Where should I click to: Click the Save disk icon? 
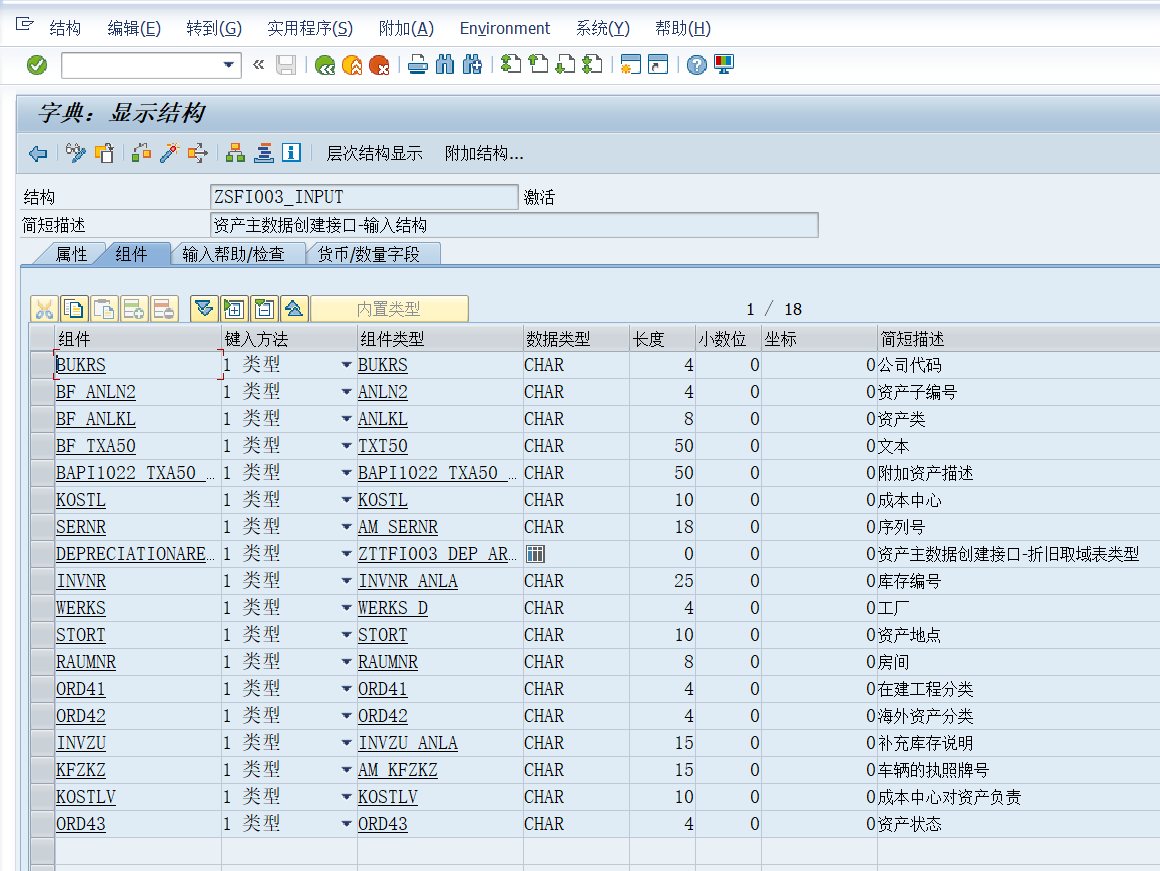click(x=286, y=65)
